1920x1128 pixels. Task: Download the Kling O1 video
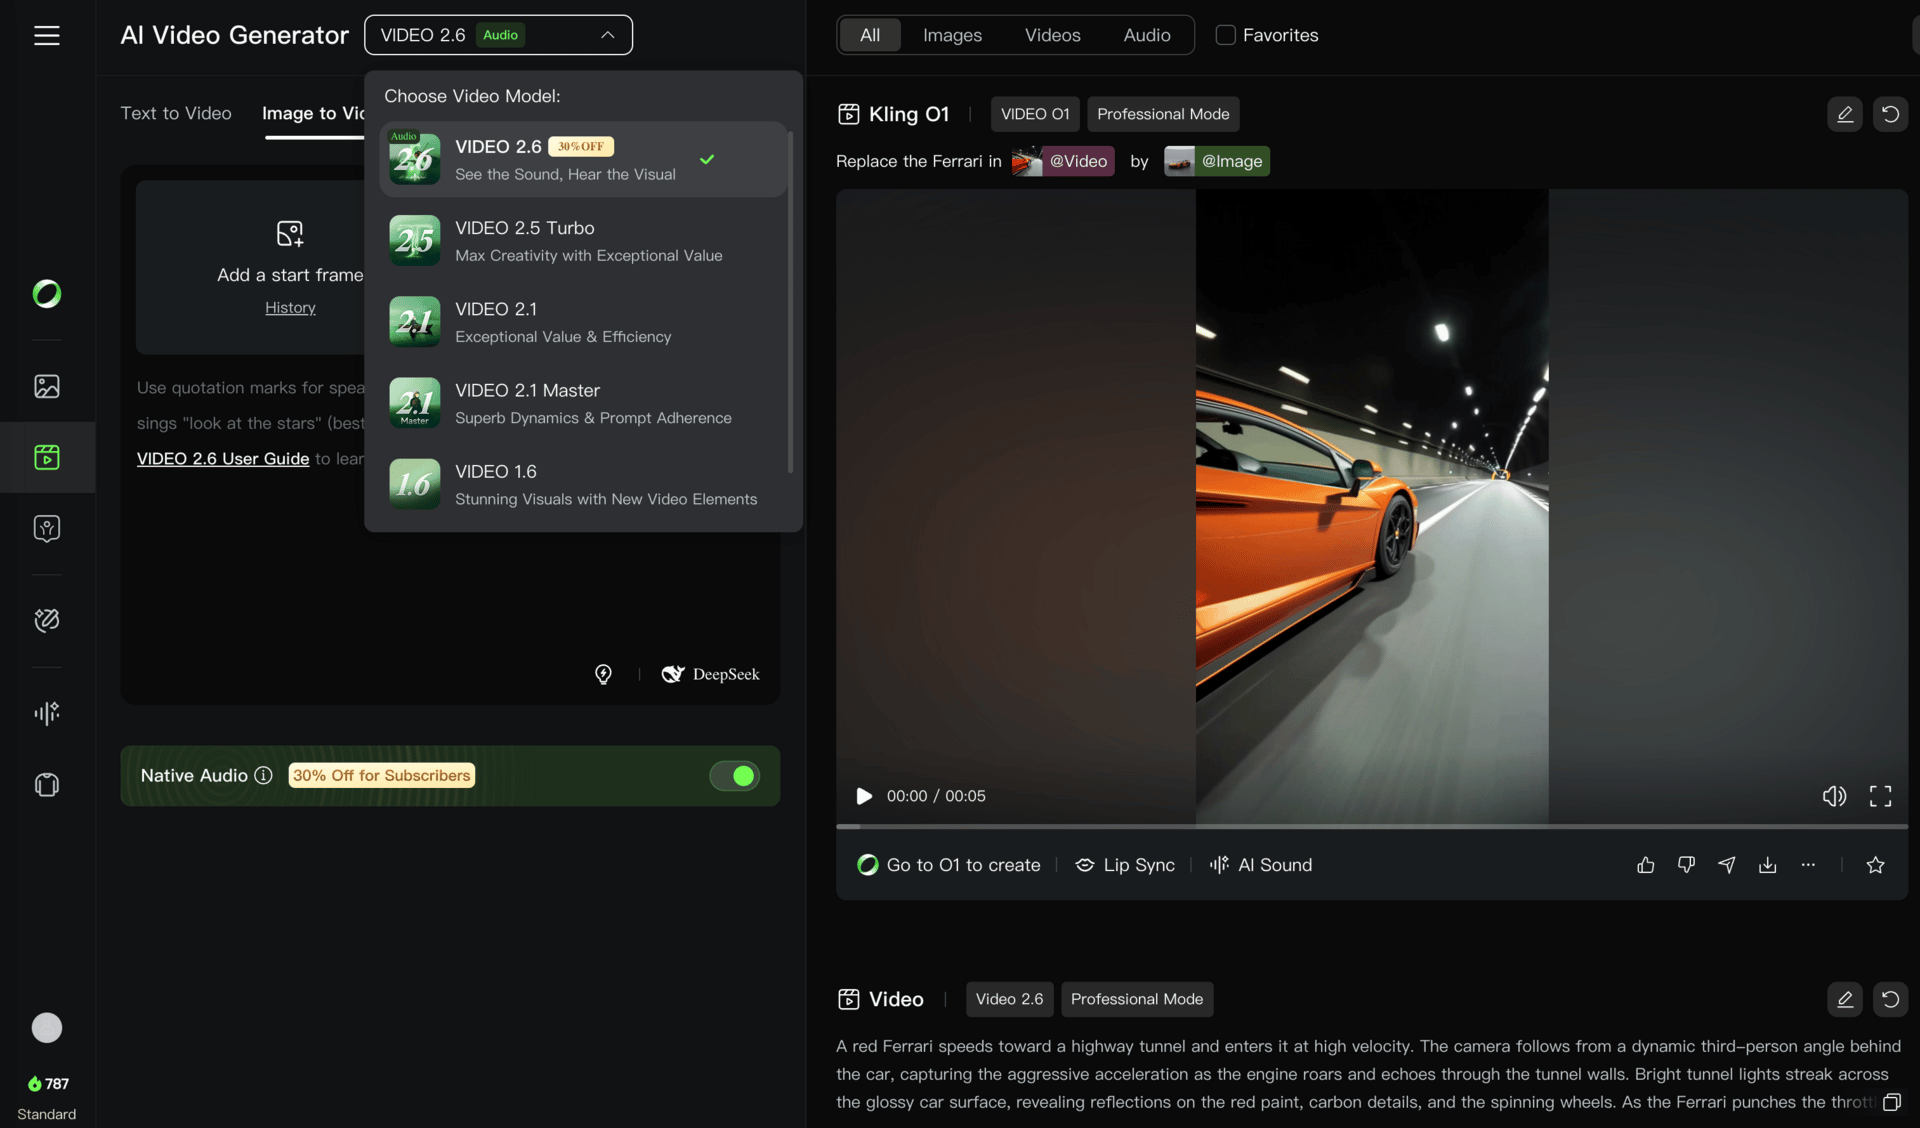[1767, 865]
